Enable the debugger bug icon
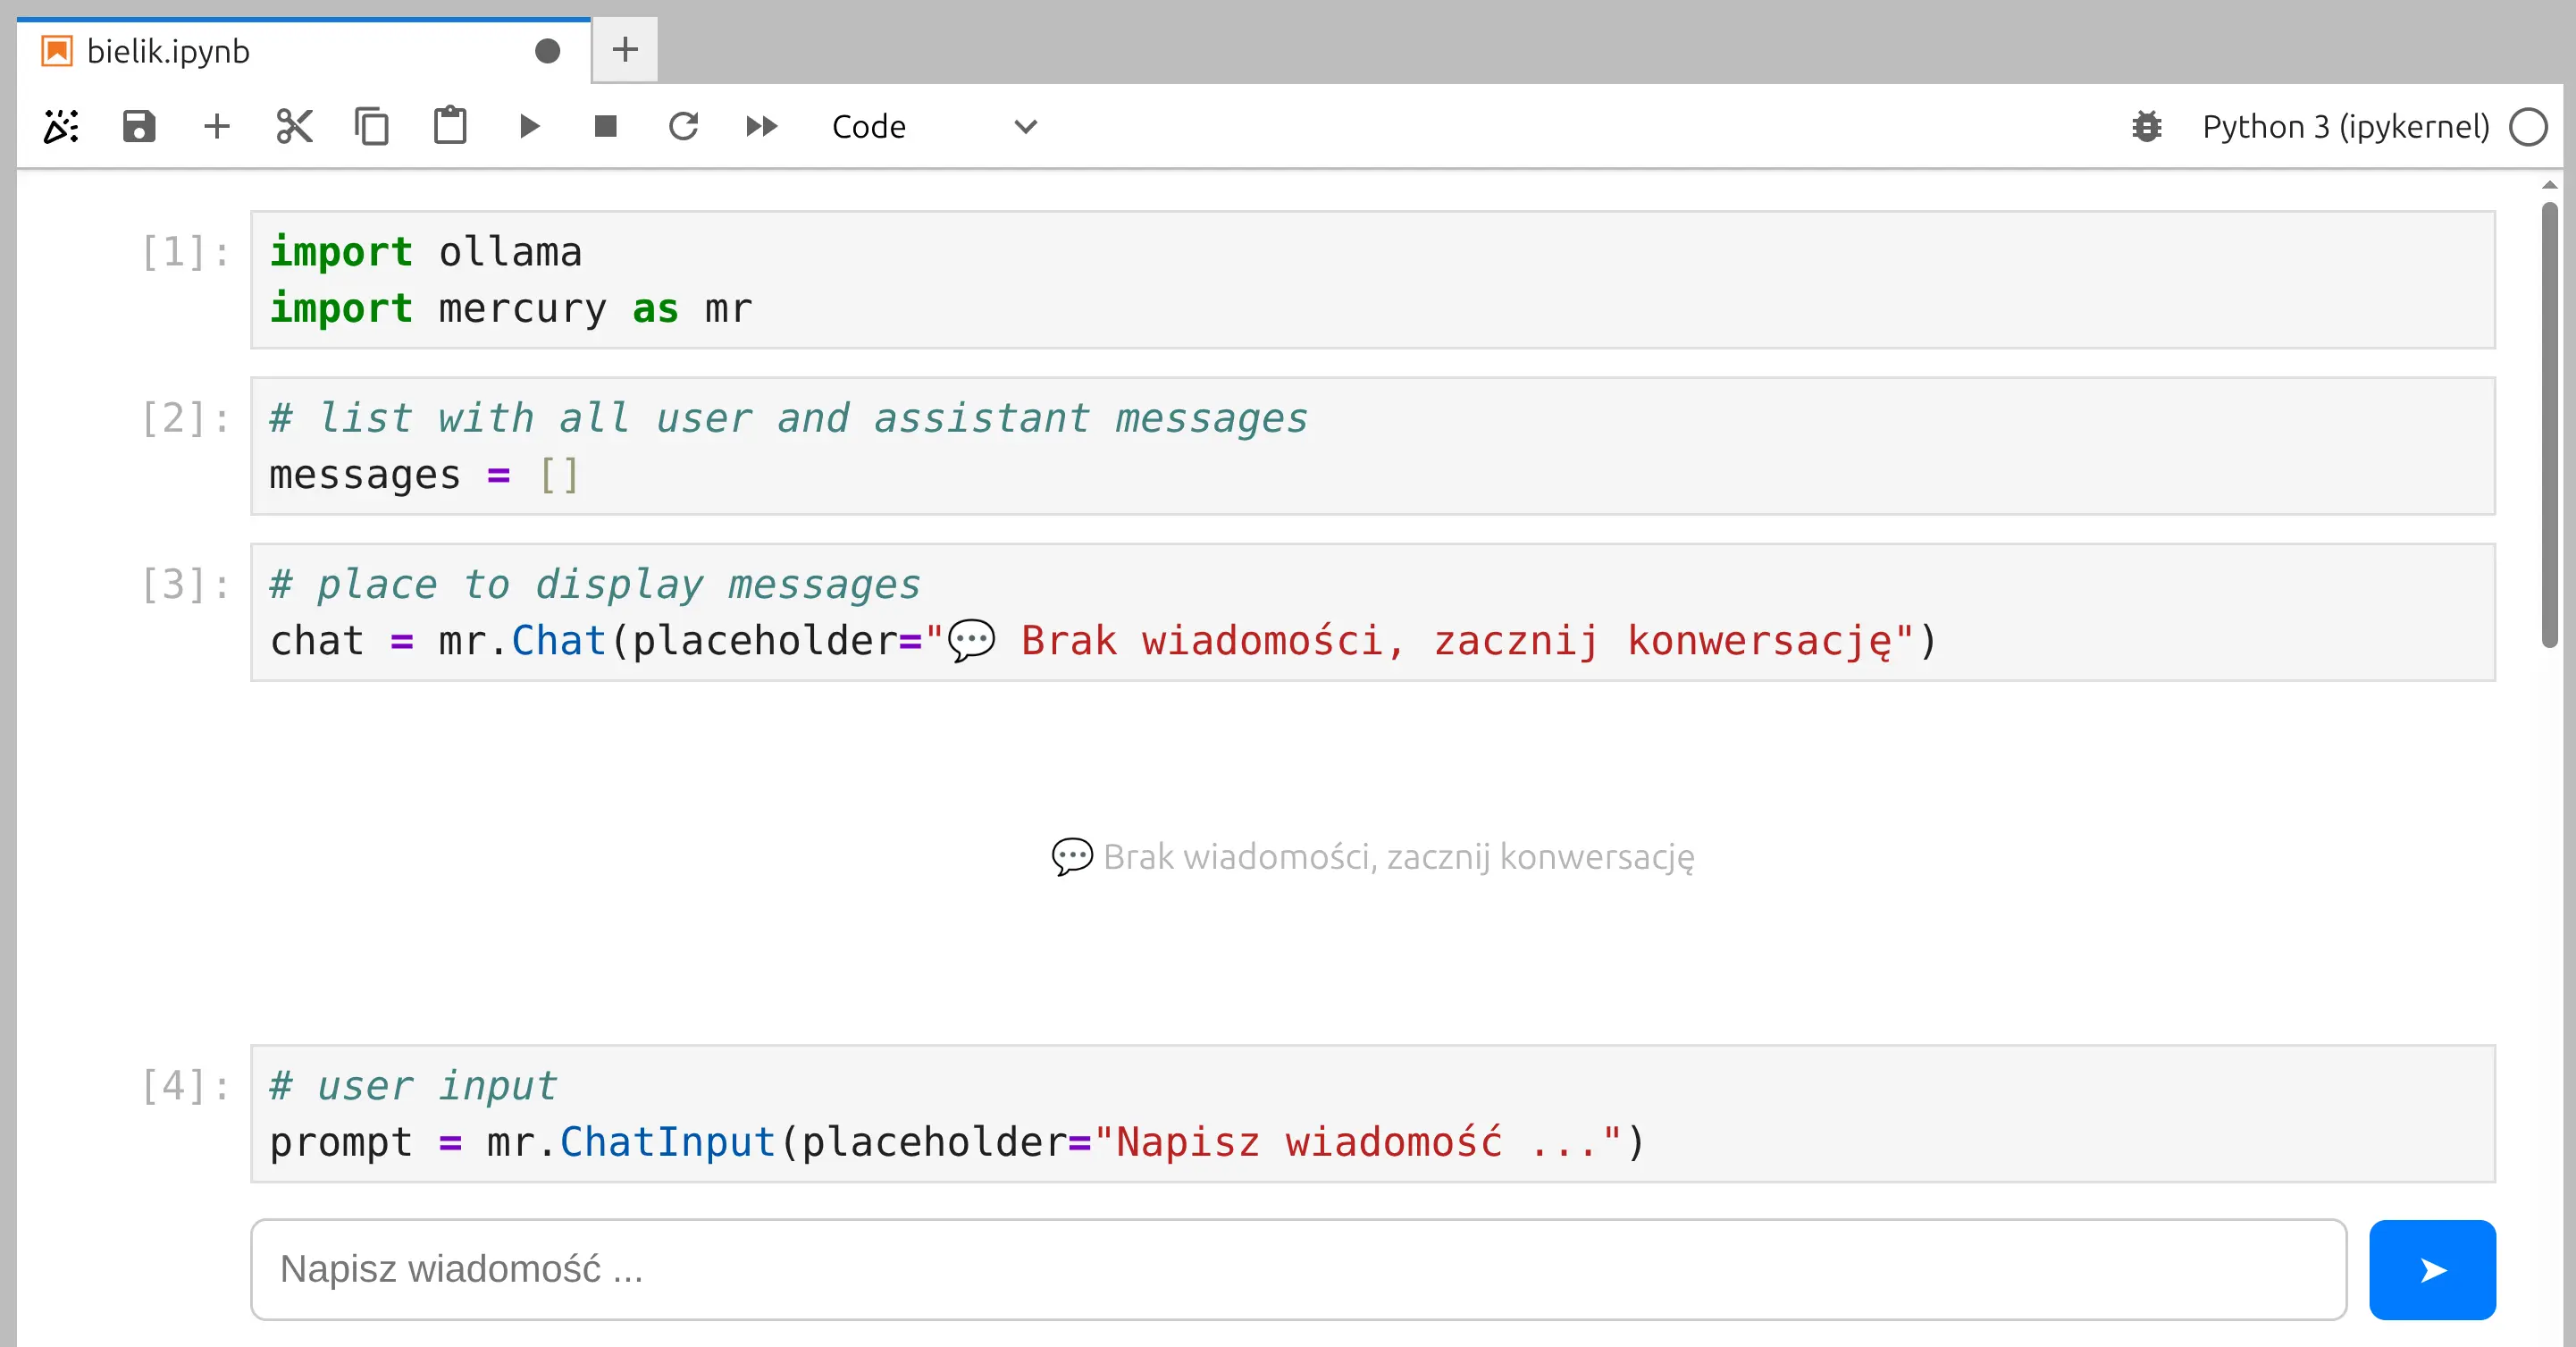This screenshot has width=2576, height=1347. coord(2146,127)
